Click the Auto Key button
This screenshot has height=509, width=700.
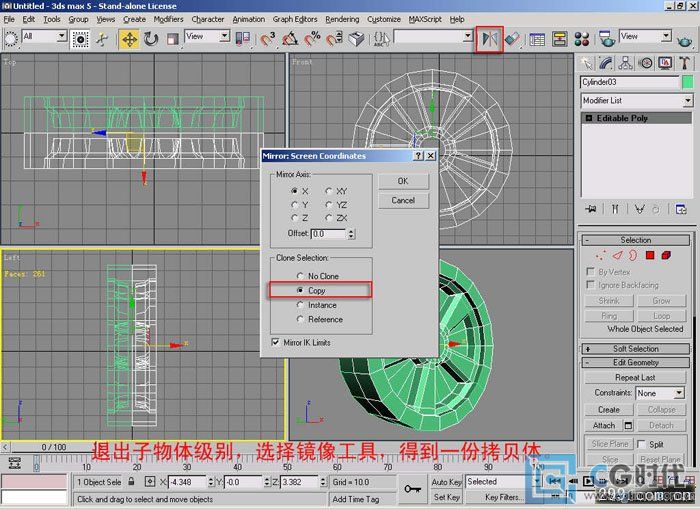tap(446, 482)
